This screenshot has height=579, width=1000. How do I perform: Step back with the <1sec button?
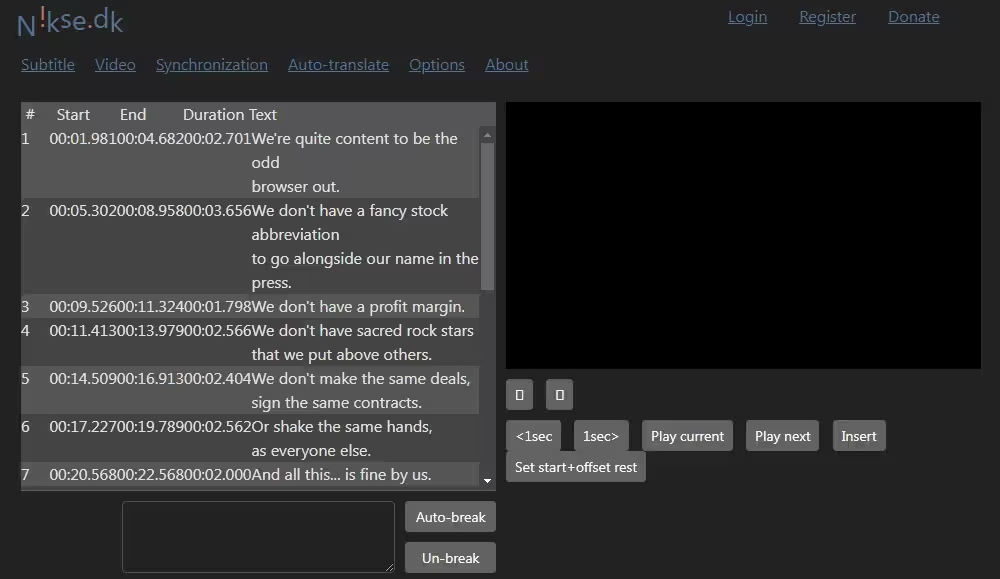[x=534, y=436]
